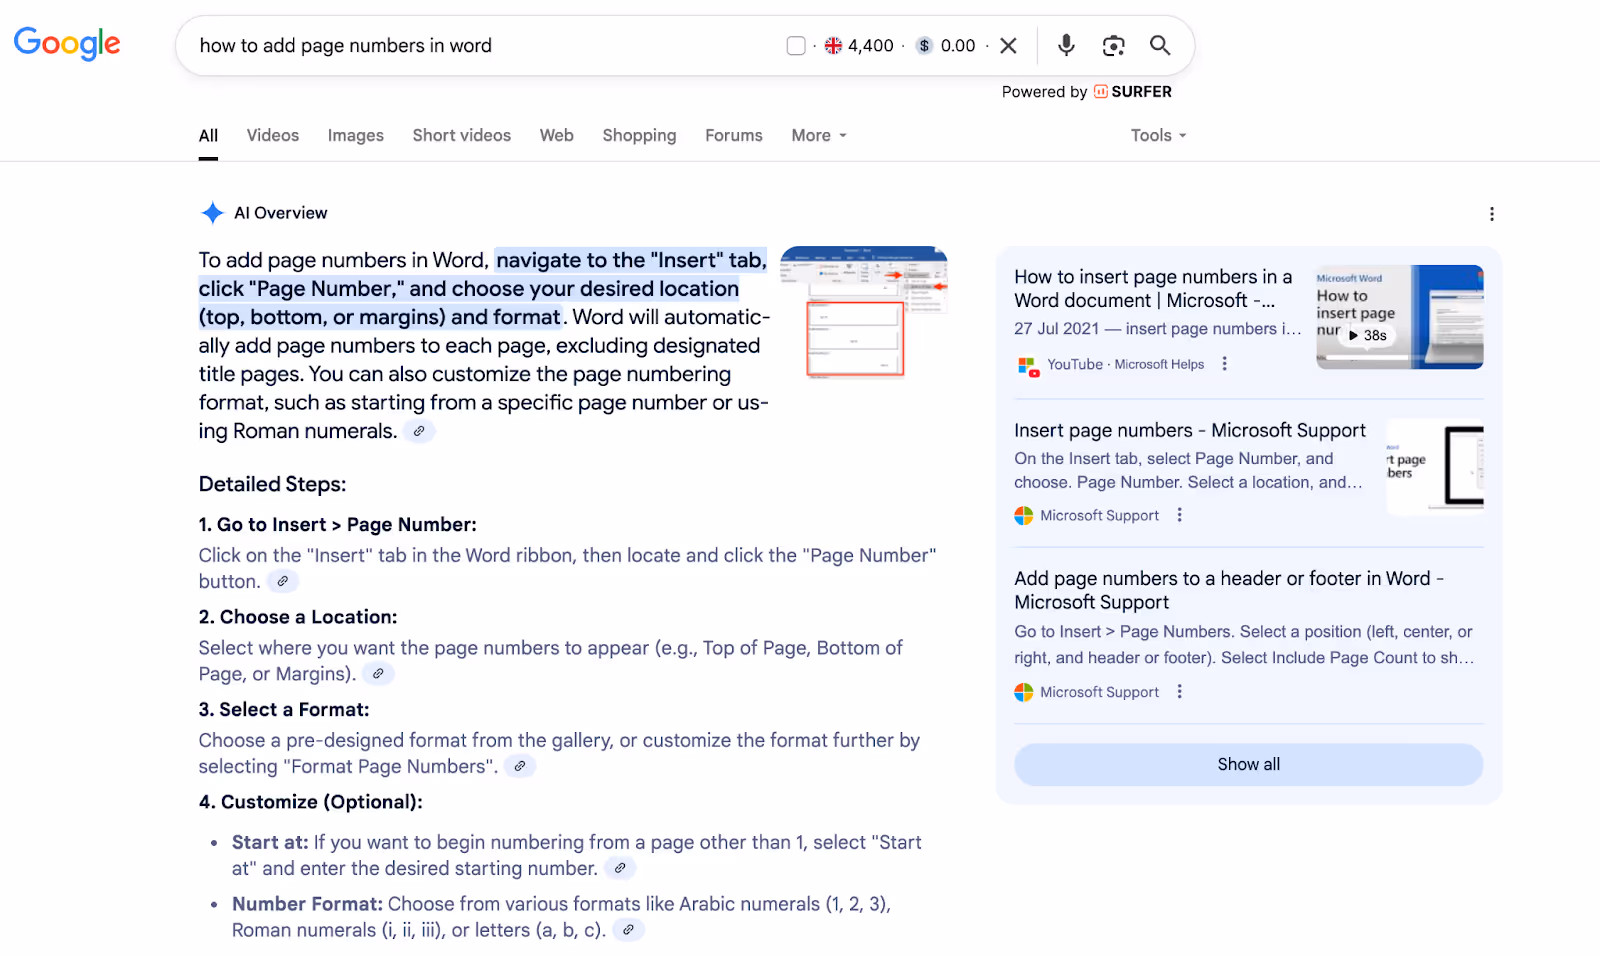Open options for Insert page numbers result
The height and width of the screenshot is (957, 1600).
pyautogui.click(x=1180, y=515)
